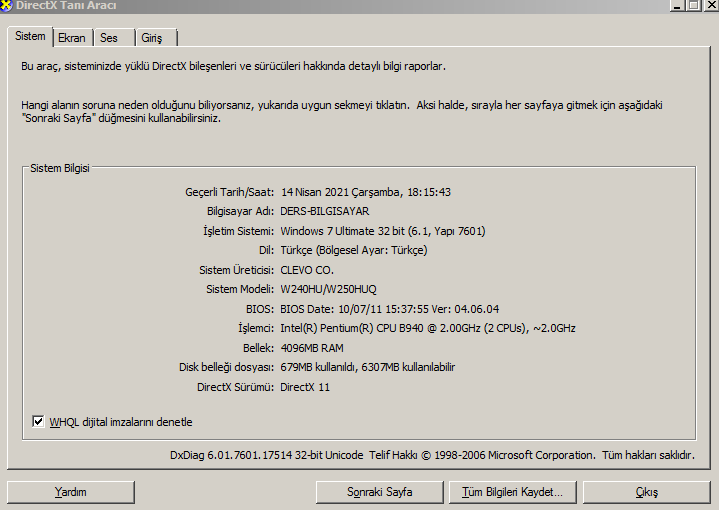Exit with the Çıkış button
This screenshot has height=510, width=719.
click(x=647, y=492)
